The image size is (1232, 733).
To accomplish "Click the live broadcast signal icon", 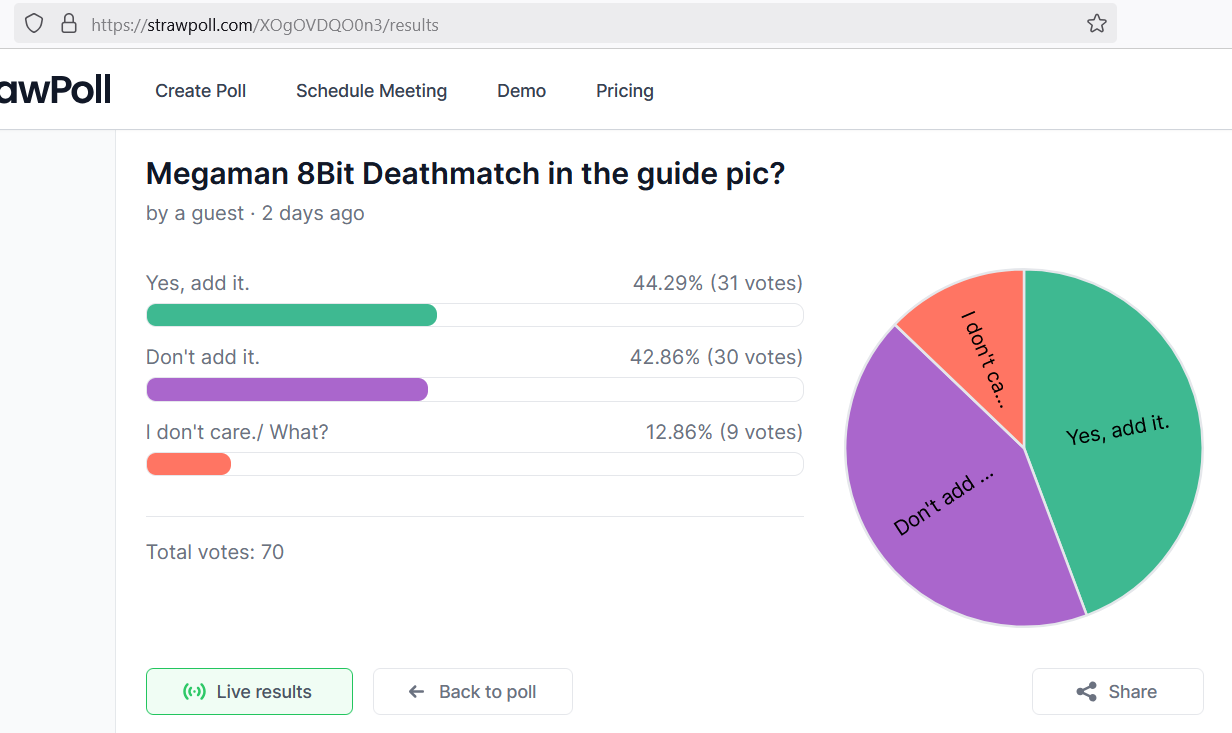I will (x=194, y=692).
